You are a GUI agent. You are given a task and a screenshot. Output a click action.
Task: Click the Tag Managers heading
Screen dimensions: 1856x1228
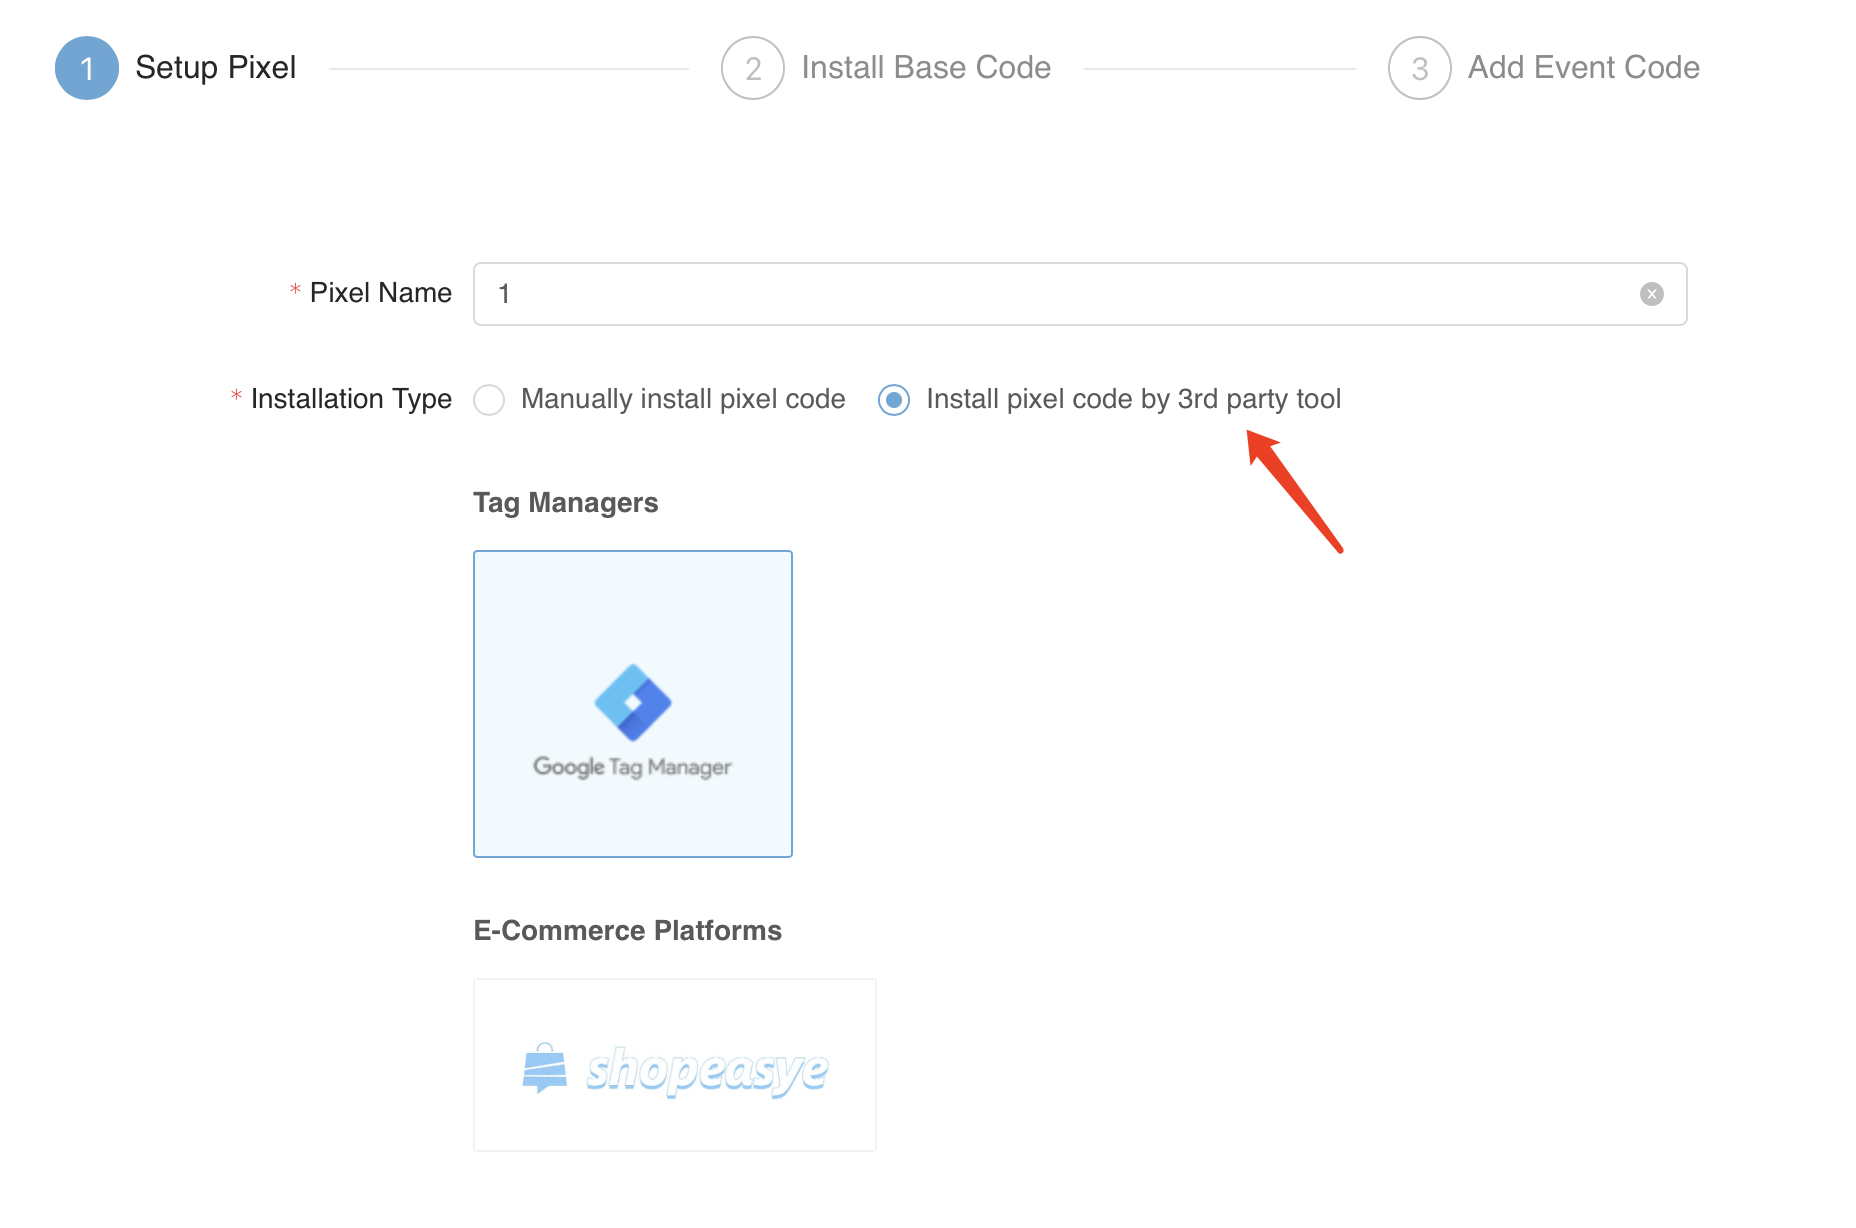click(x=566, y=503)
